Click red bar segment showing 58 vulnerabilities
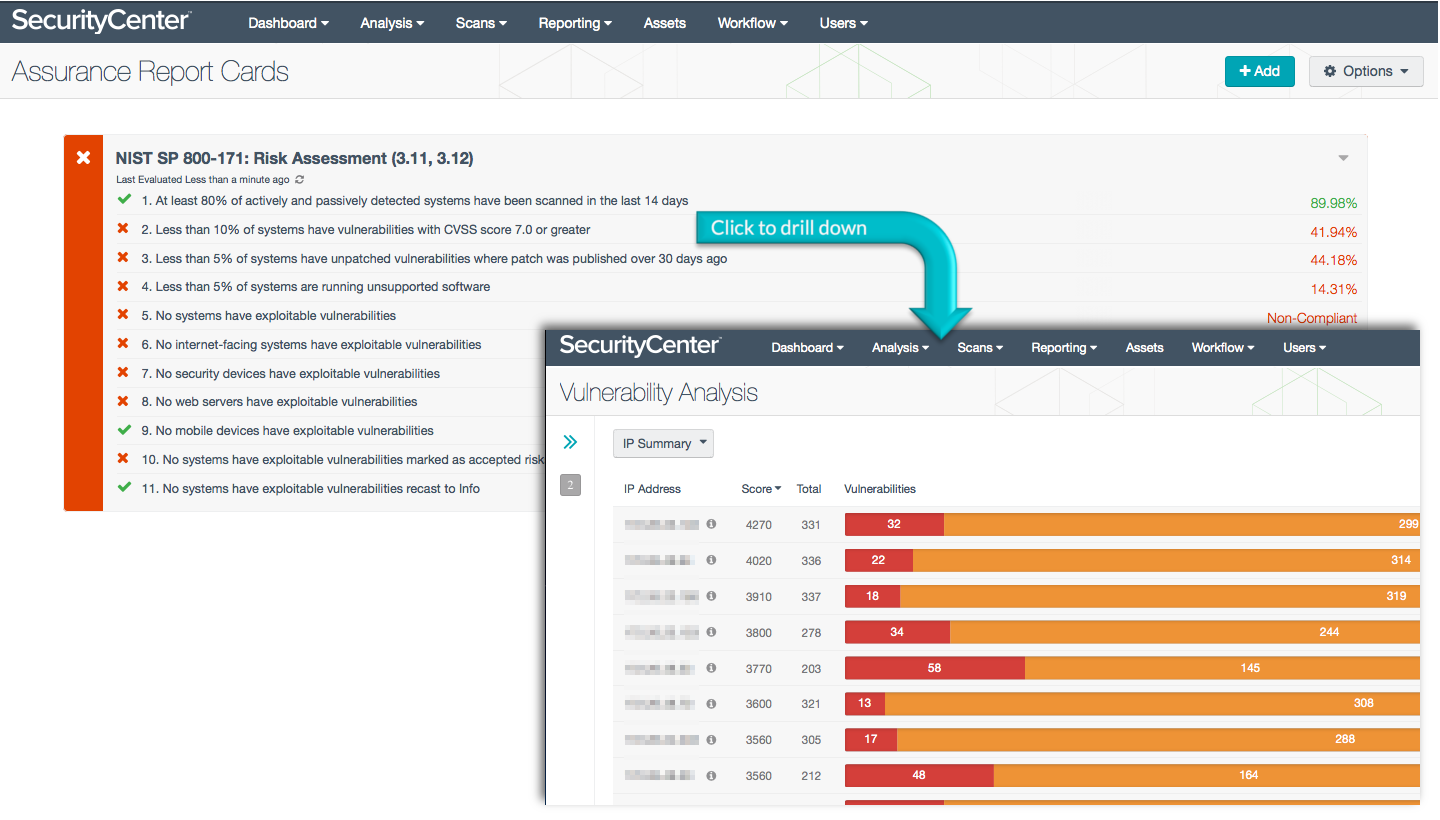Image resolution: width=1440 pixels, height=820 pixels. pyautogui.click(x=935, y=668)
